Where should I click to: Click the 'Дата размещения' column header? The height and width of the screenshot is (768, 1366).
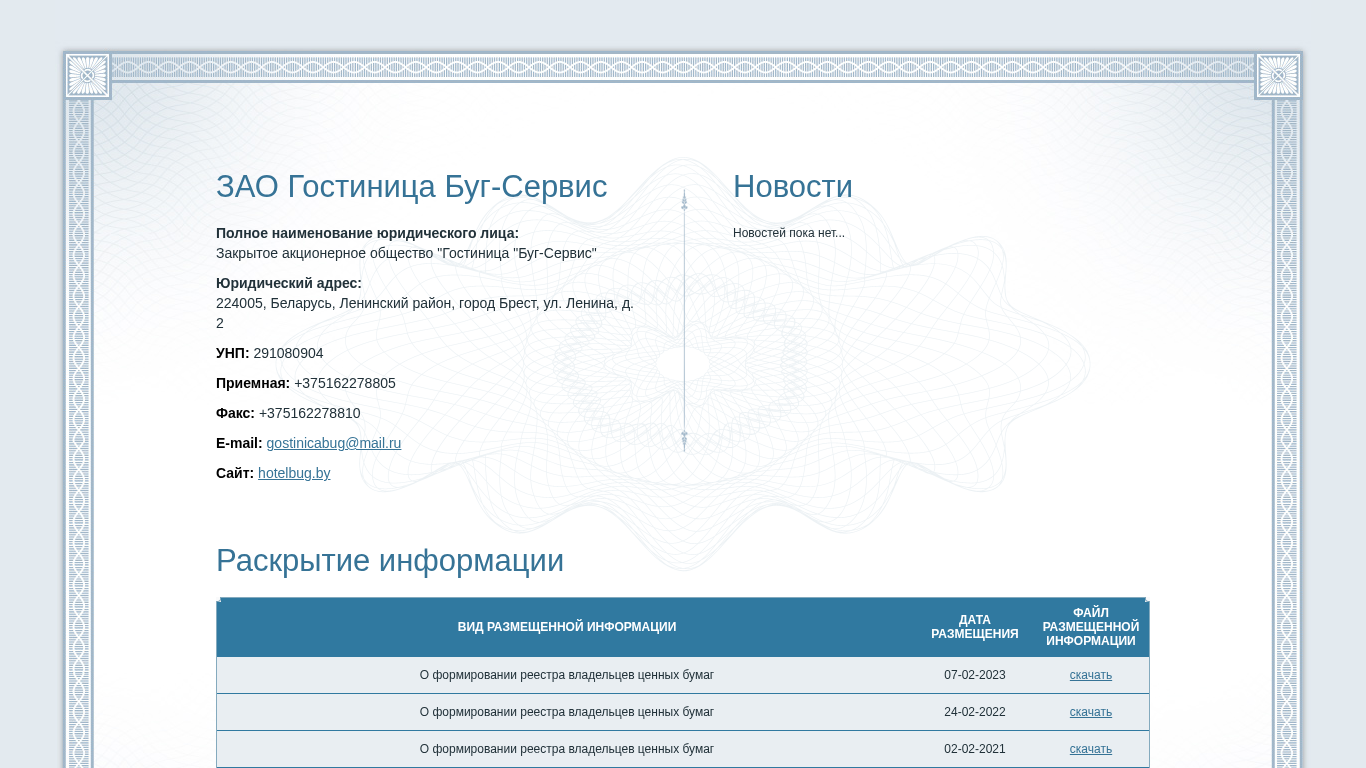point(974,627)
